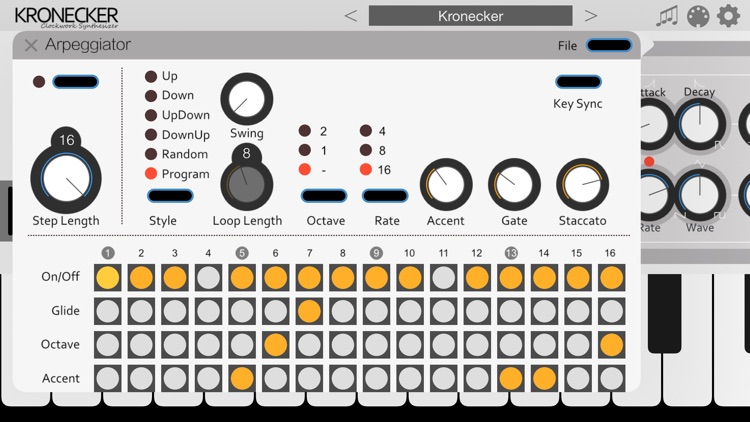The height and width of the screenshot is (422, 750).
Task: Toggle On/Off for step 8
Action: click(x=342, y=278)
